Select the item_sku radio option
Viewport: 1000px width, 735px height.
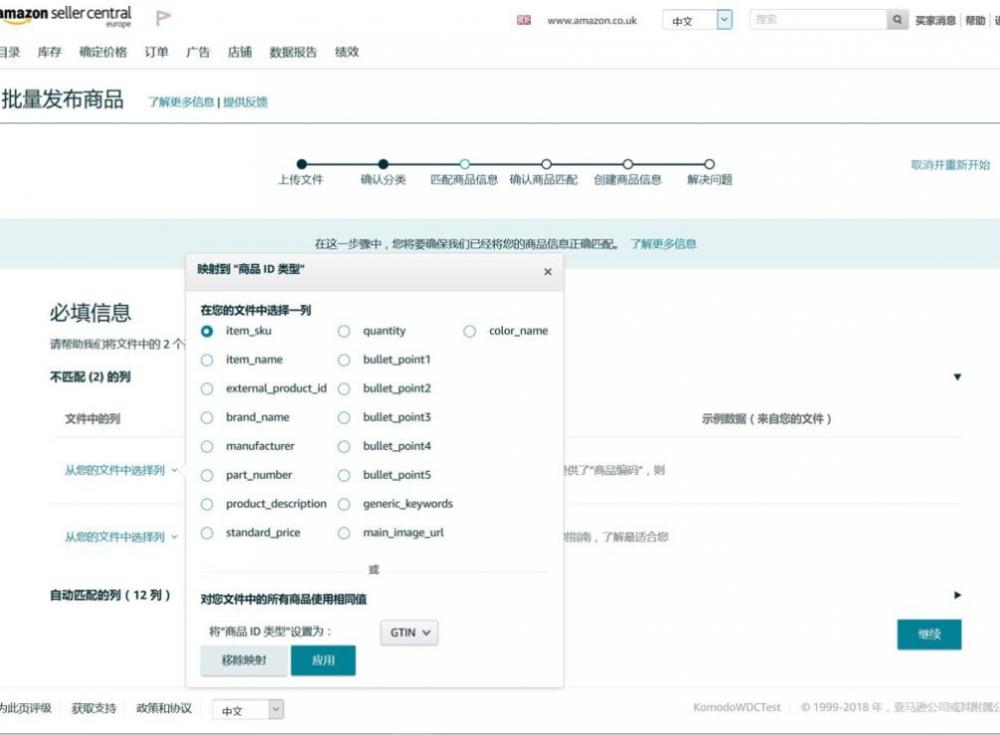pyautogui.click(x=207, y=331)
